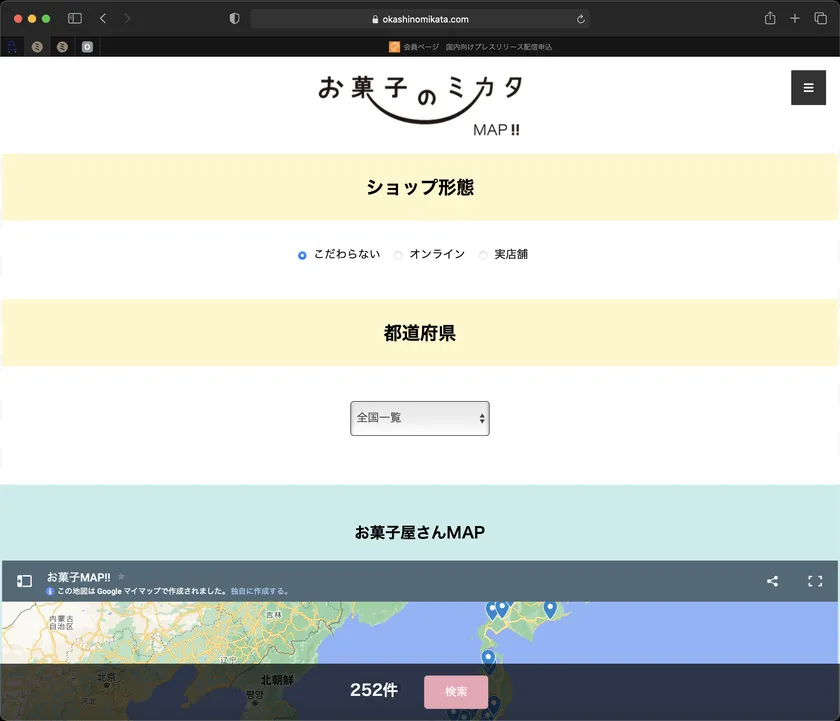Open the hamburger menu on the page
Screen dimensions: 840x721
[x=808, y=88]
